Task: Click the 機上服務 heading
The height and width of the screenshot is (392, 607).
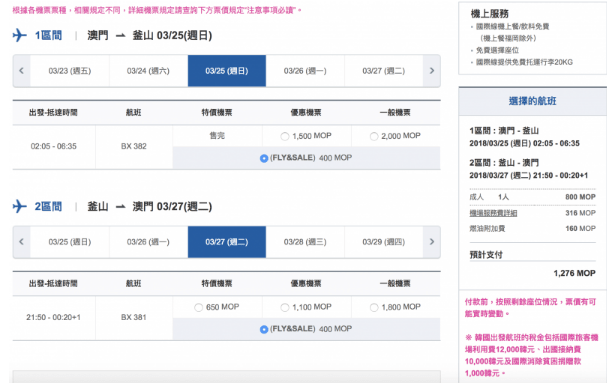Action: click(489, 14)
